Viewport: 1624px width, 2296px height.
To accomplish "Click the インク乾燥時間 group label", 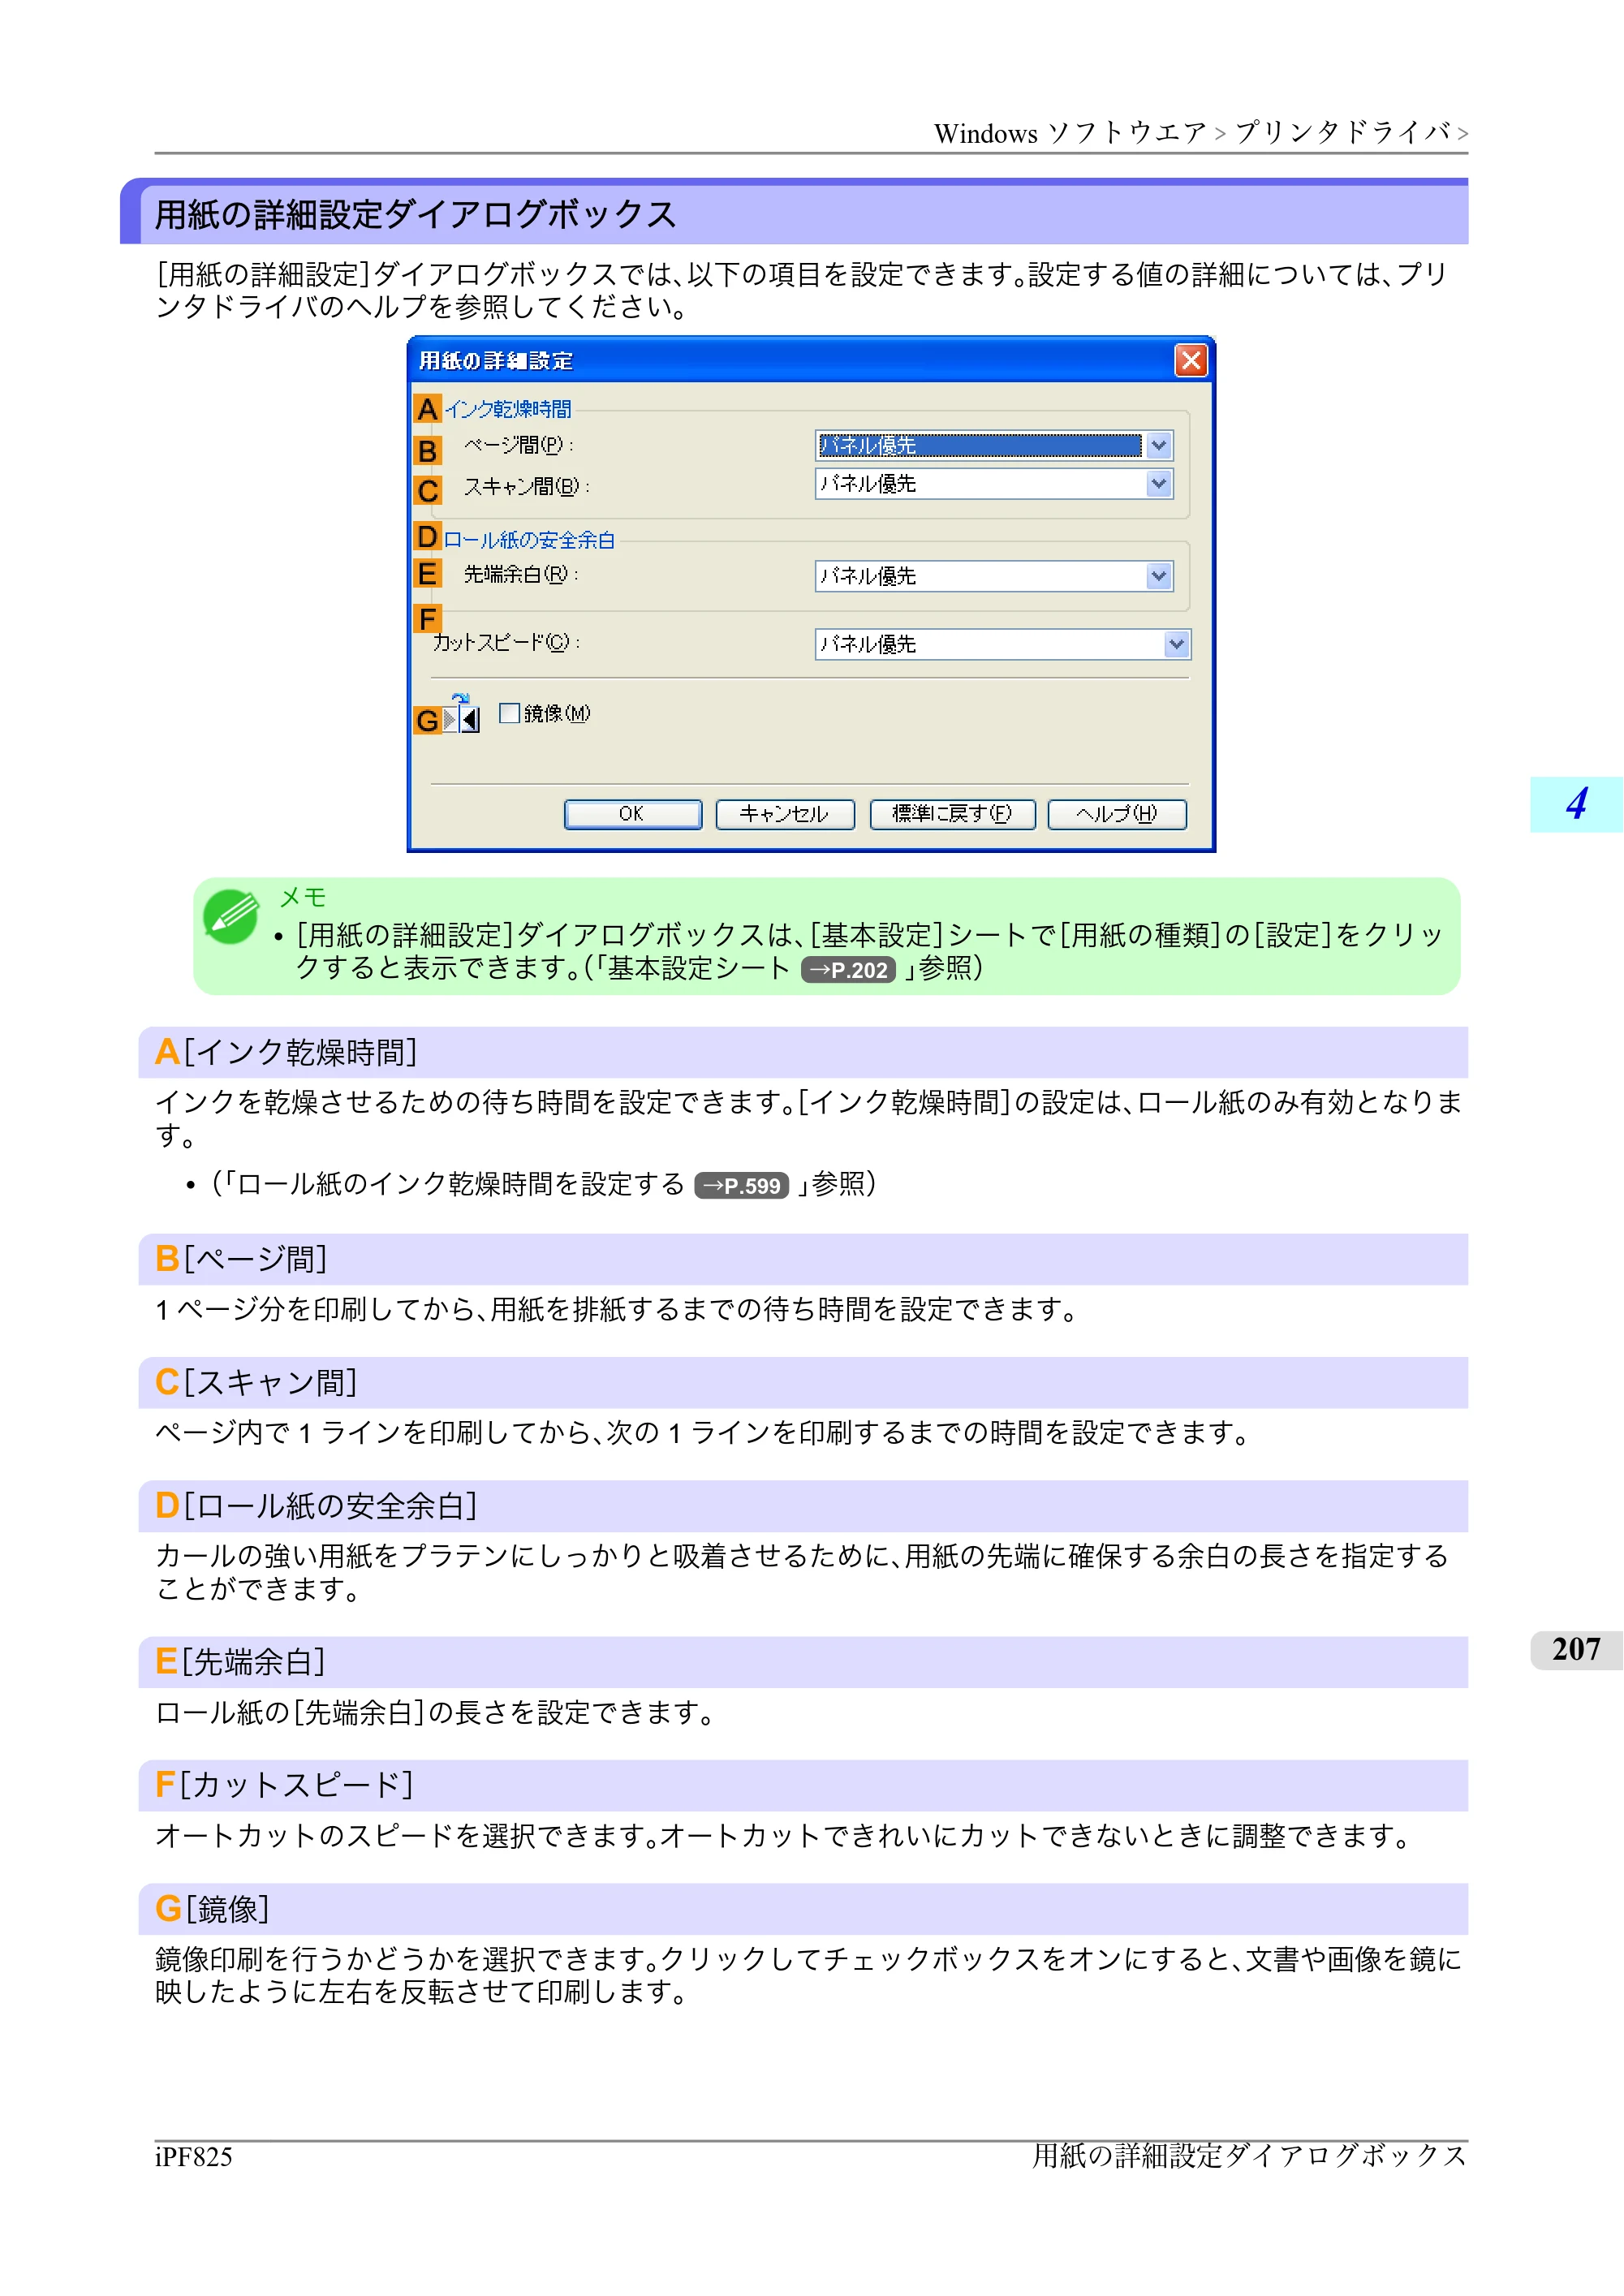I will click(x=508, y=409).
